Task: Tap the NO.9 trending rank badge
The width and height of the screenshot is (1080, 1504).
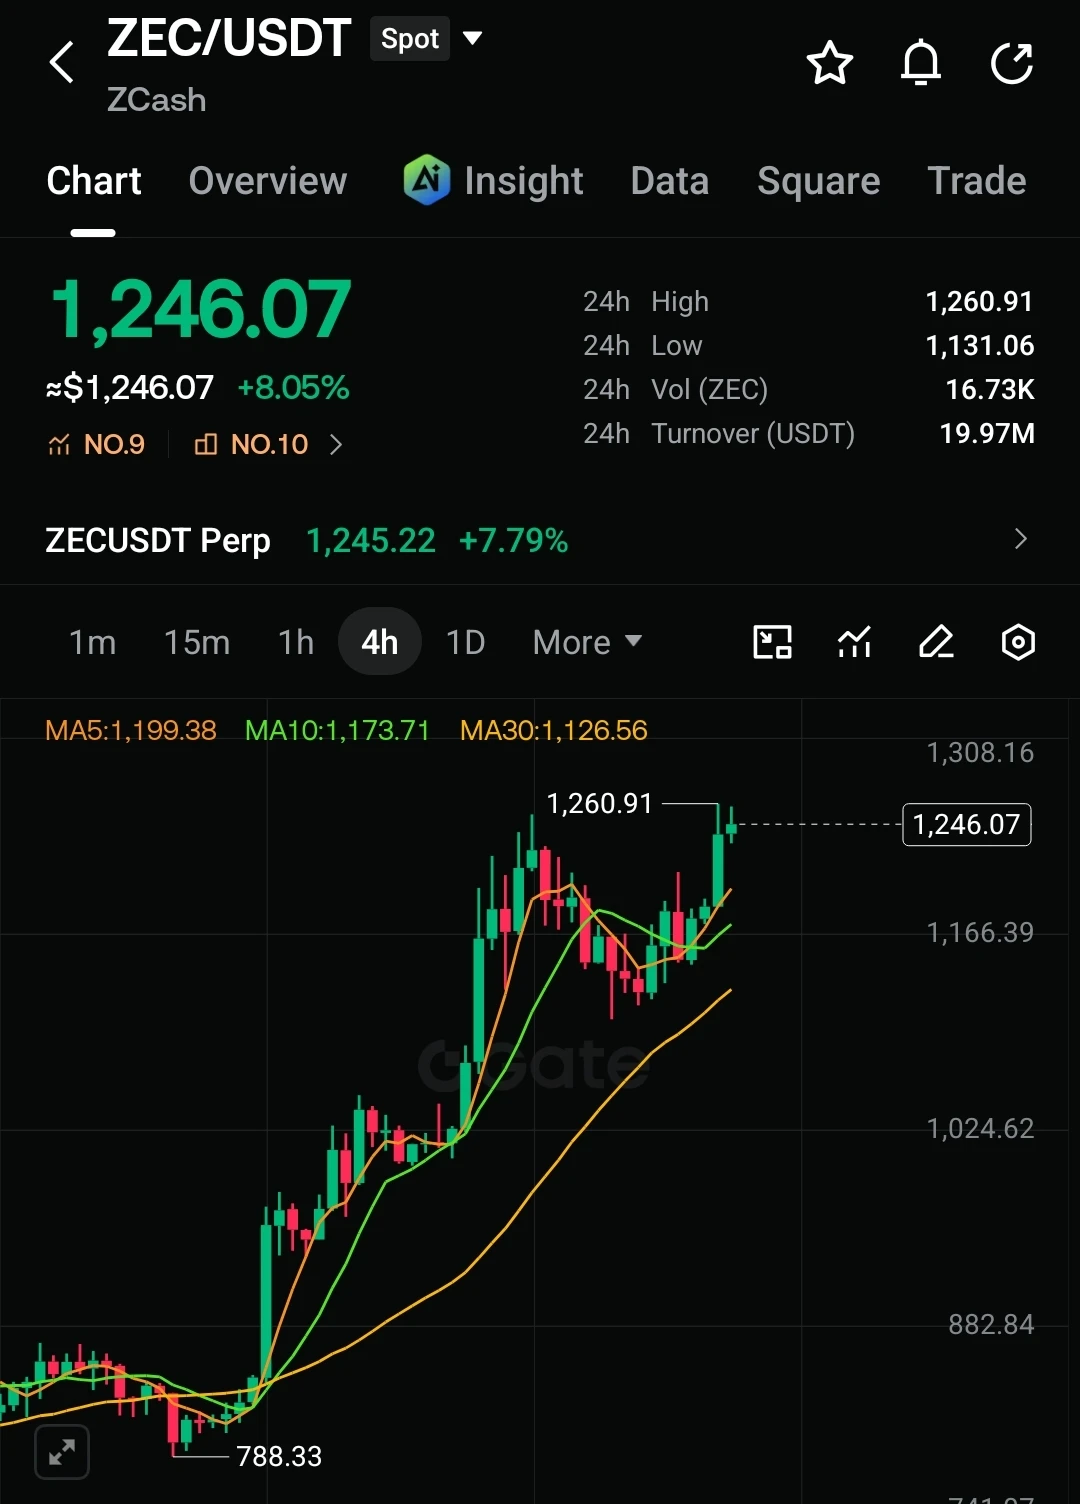Action: 96,444
